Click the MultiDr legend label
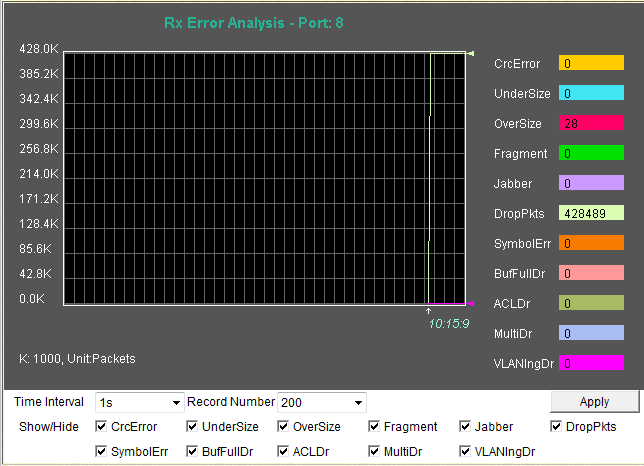 [513, 334]
